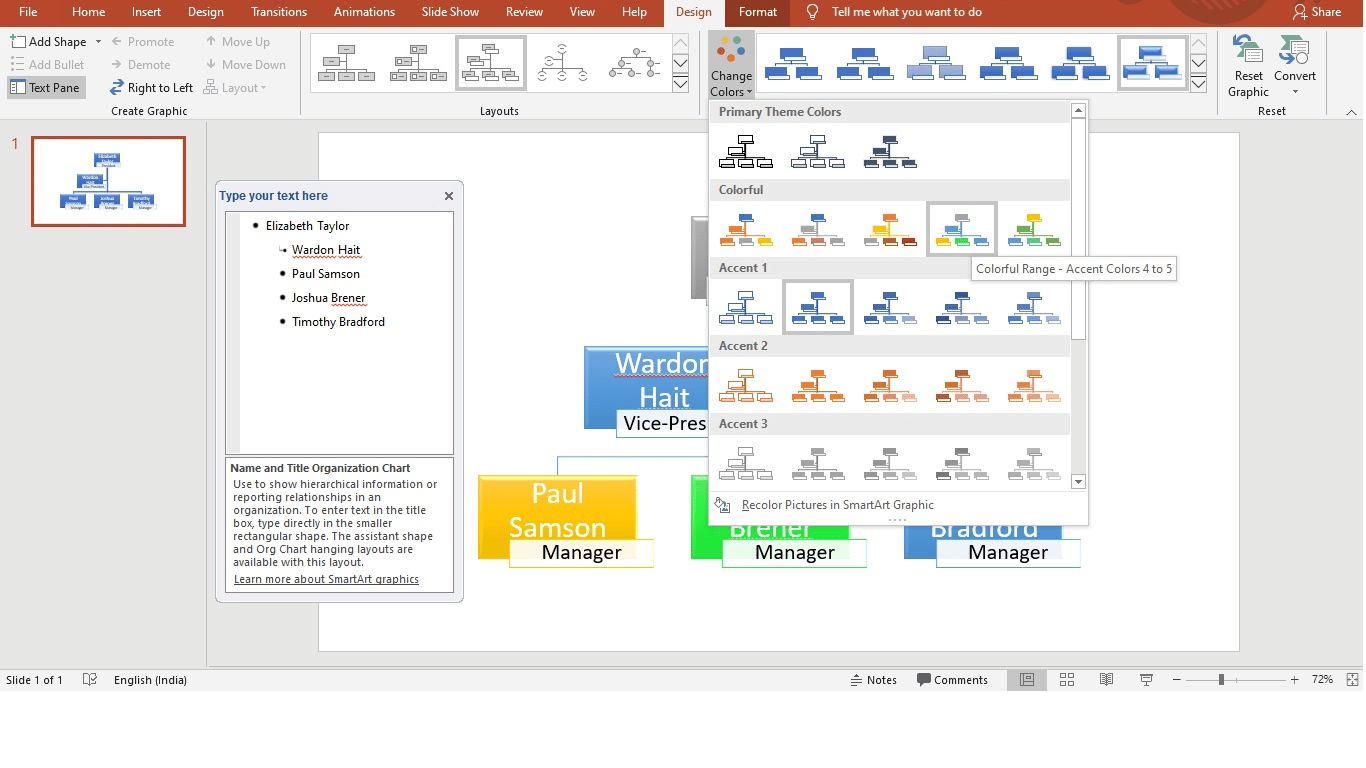This screenshot has height=768, width=1366.
Task: Click the Convert SmartArt icon
Action: tap(1294, 50)
